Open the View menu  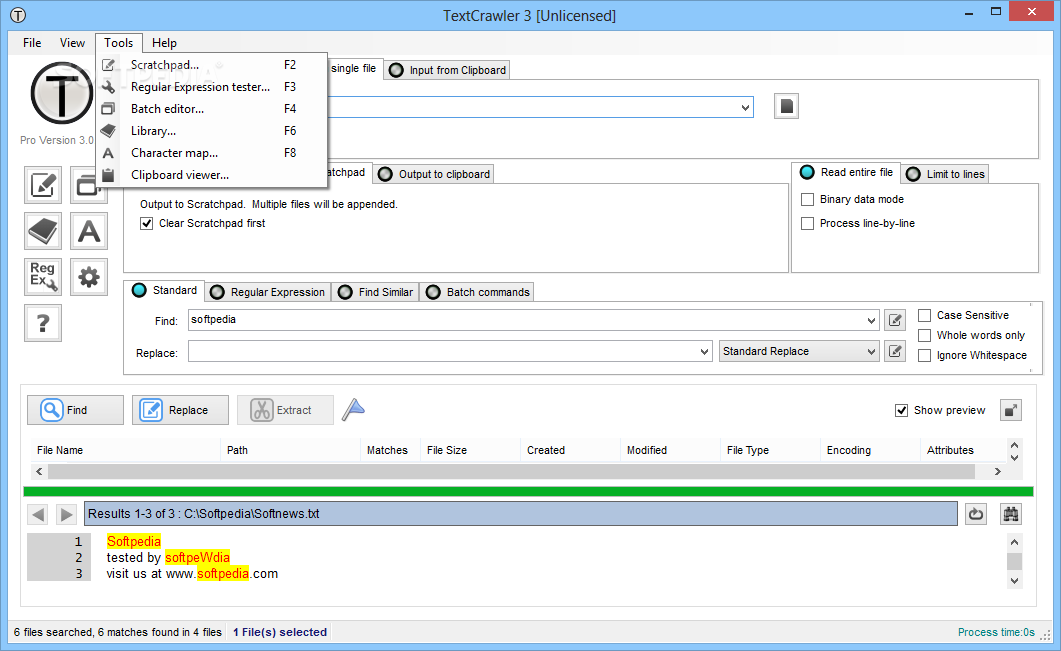pos(72,43)
